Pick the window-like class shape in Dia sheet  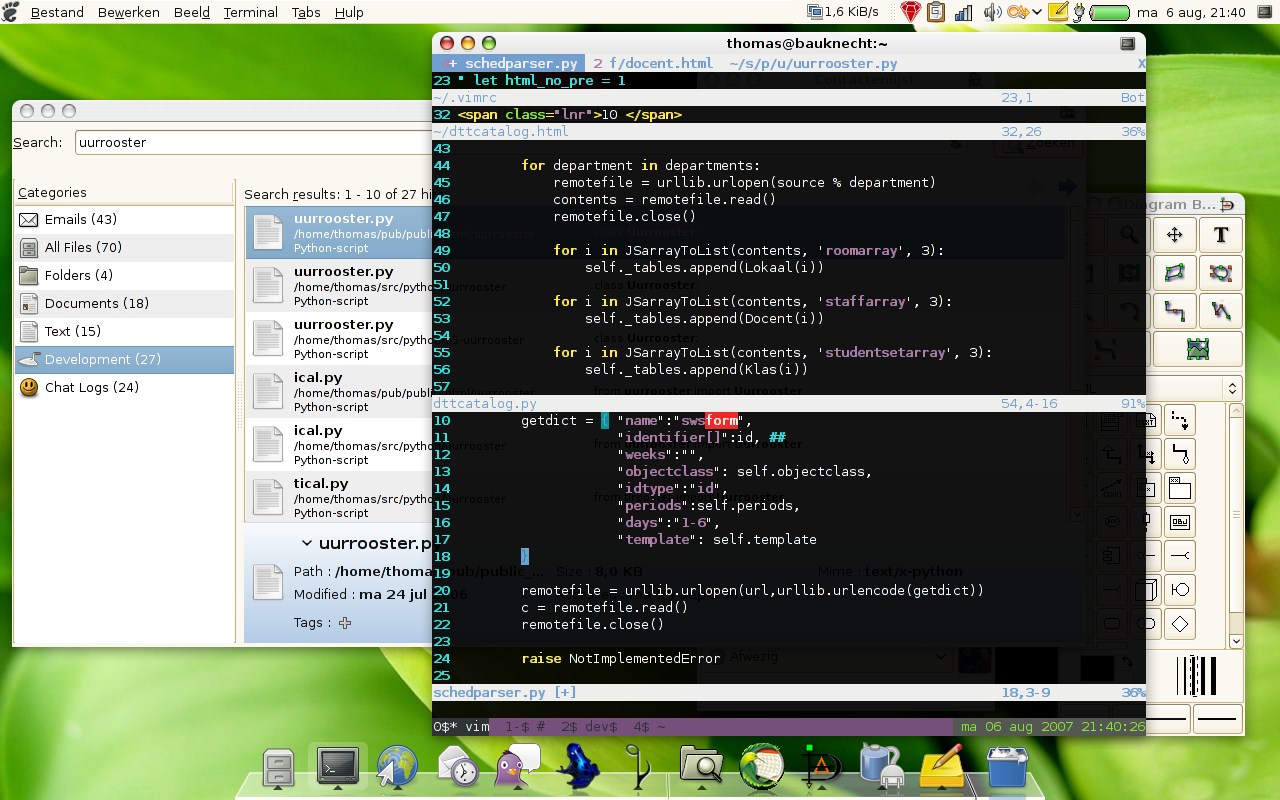pyautogui.click(x=1180, y=488)
